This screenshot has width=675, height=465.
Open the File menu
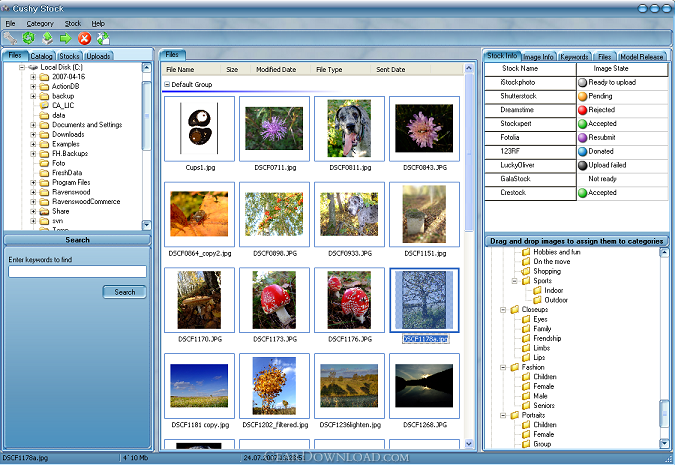(x=10, y=24)
